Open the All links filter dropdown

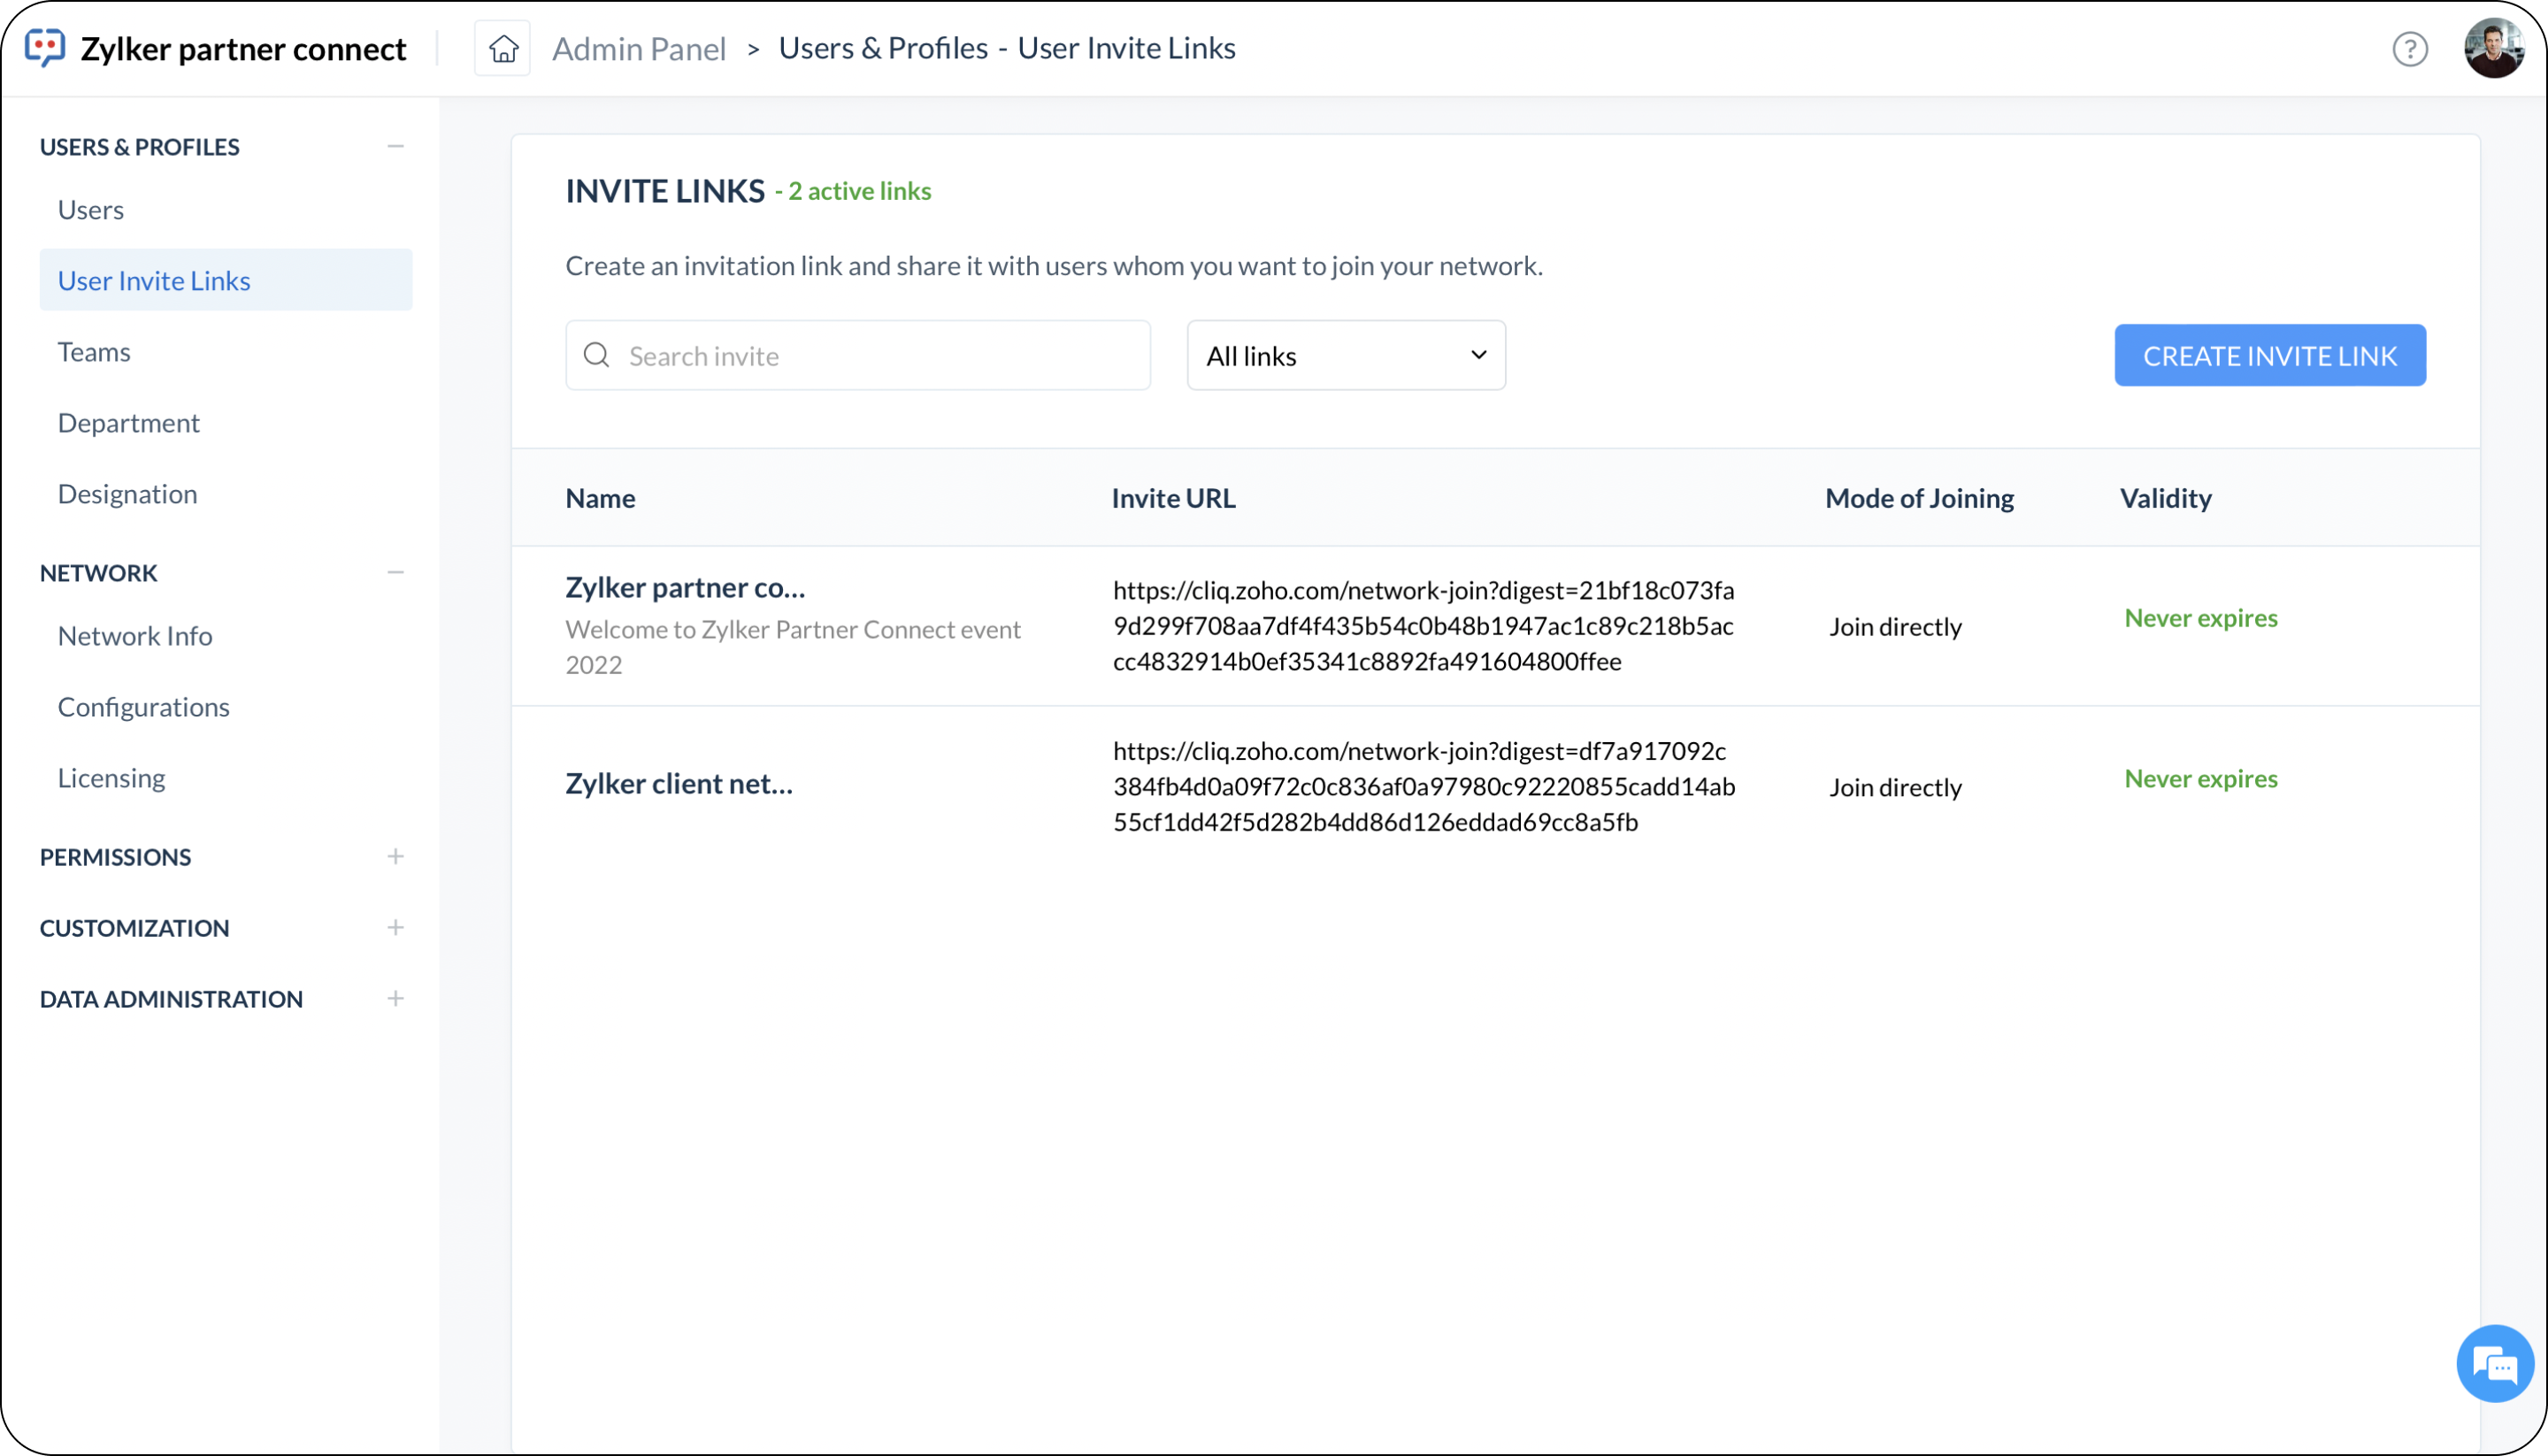1346,355
